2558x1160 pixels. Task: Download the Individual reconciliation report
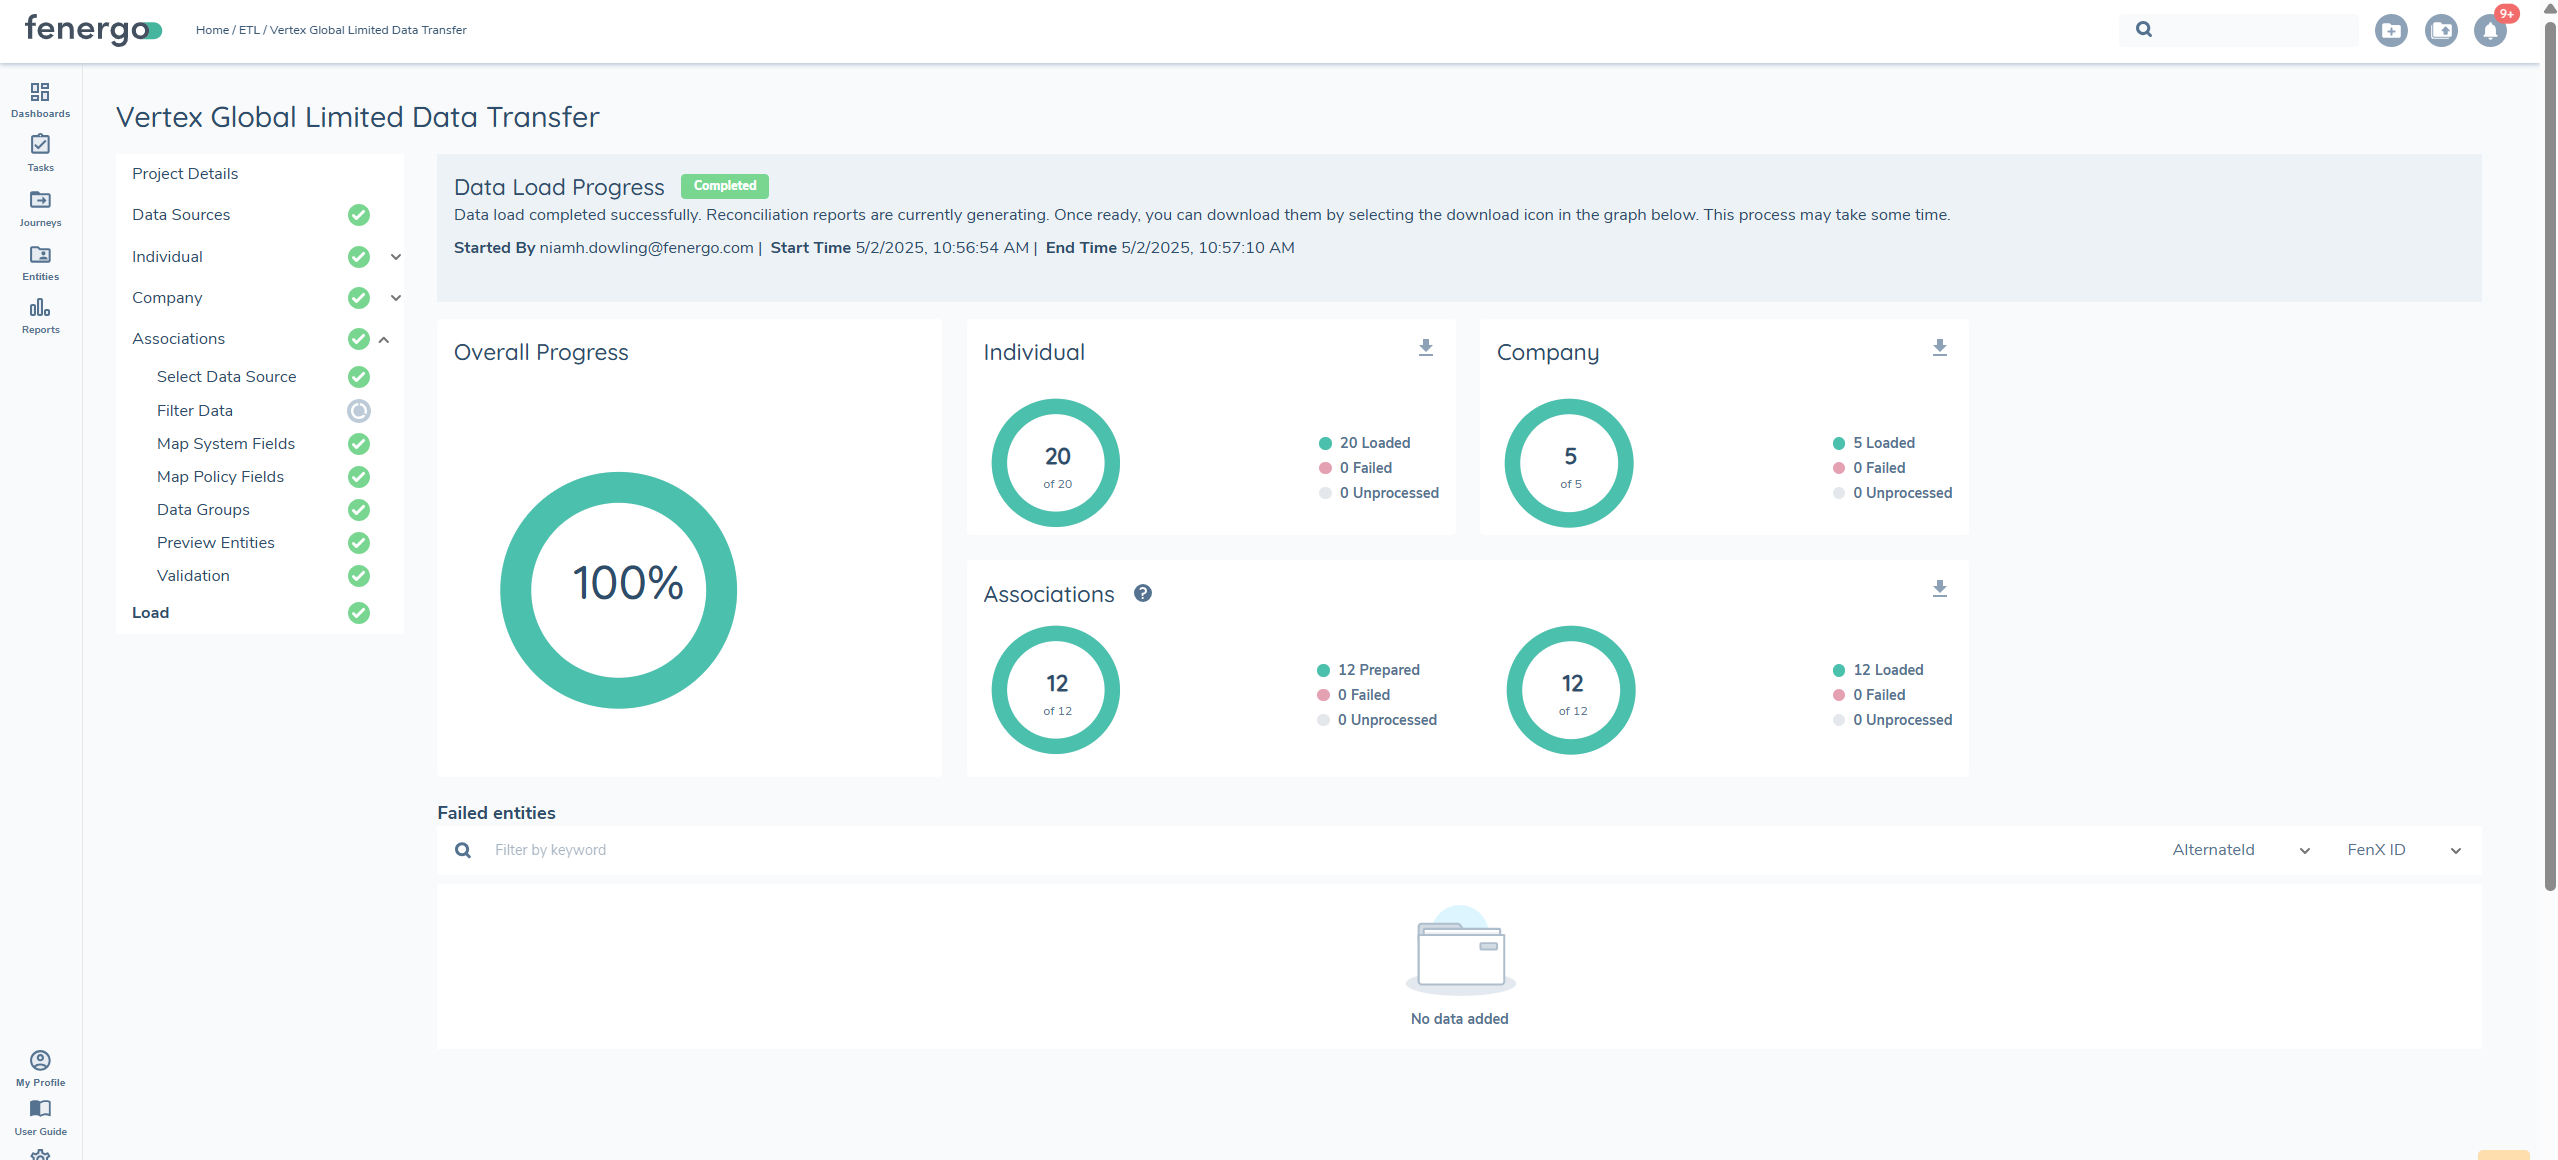tap(1426, 348)
